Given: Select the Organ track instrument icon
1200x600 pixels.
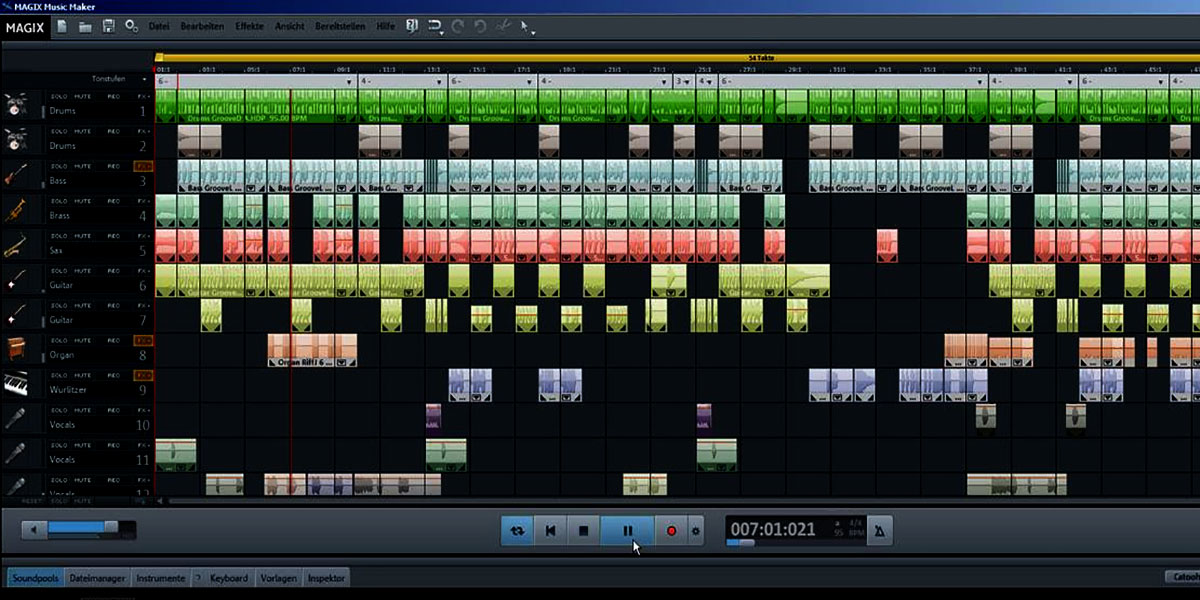Looking at the screenshot, I should coord(15,350).
